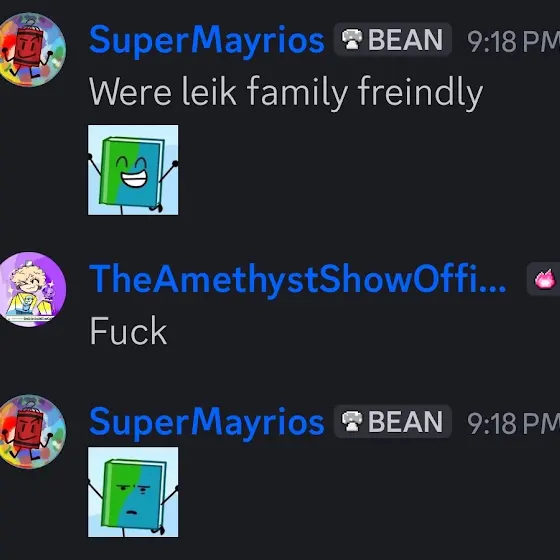The height and width of the screenshot is (560, 560).
Task: Select TheAmethystShowOffi's one-word message text
Action: pos(128,331)
